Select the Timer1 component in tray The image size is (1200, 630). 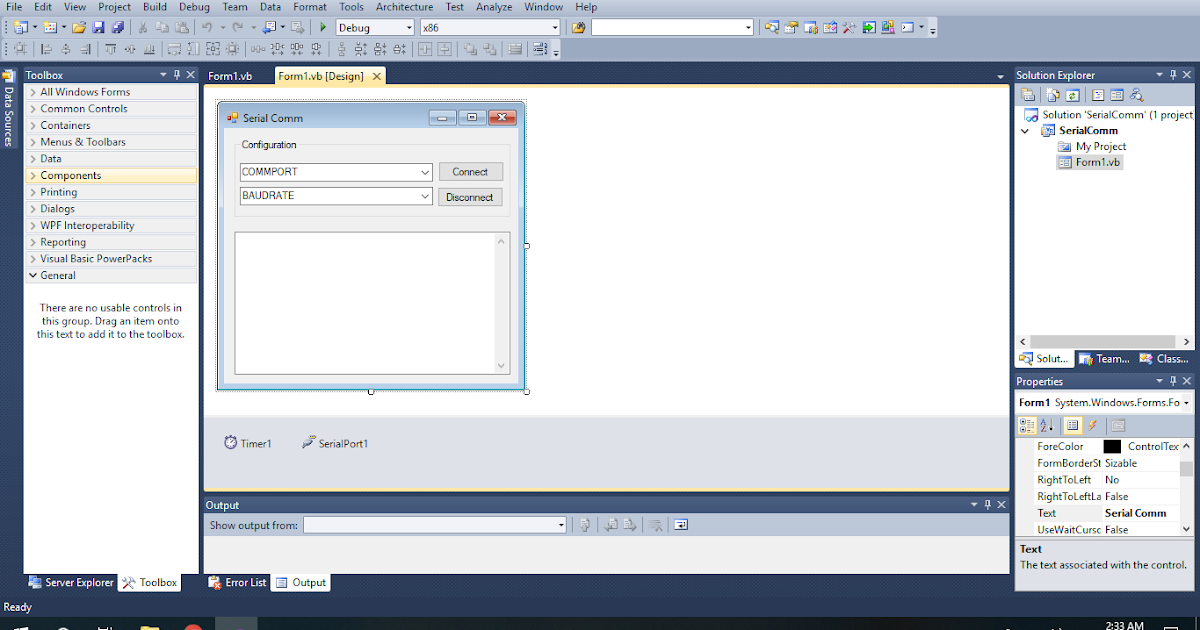[248, 443]
